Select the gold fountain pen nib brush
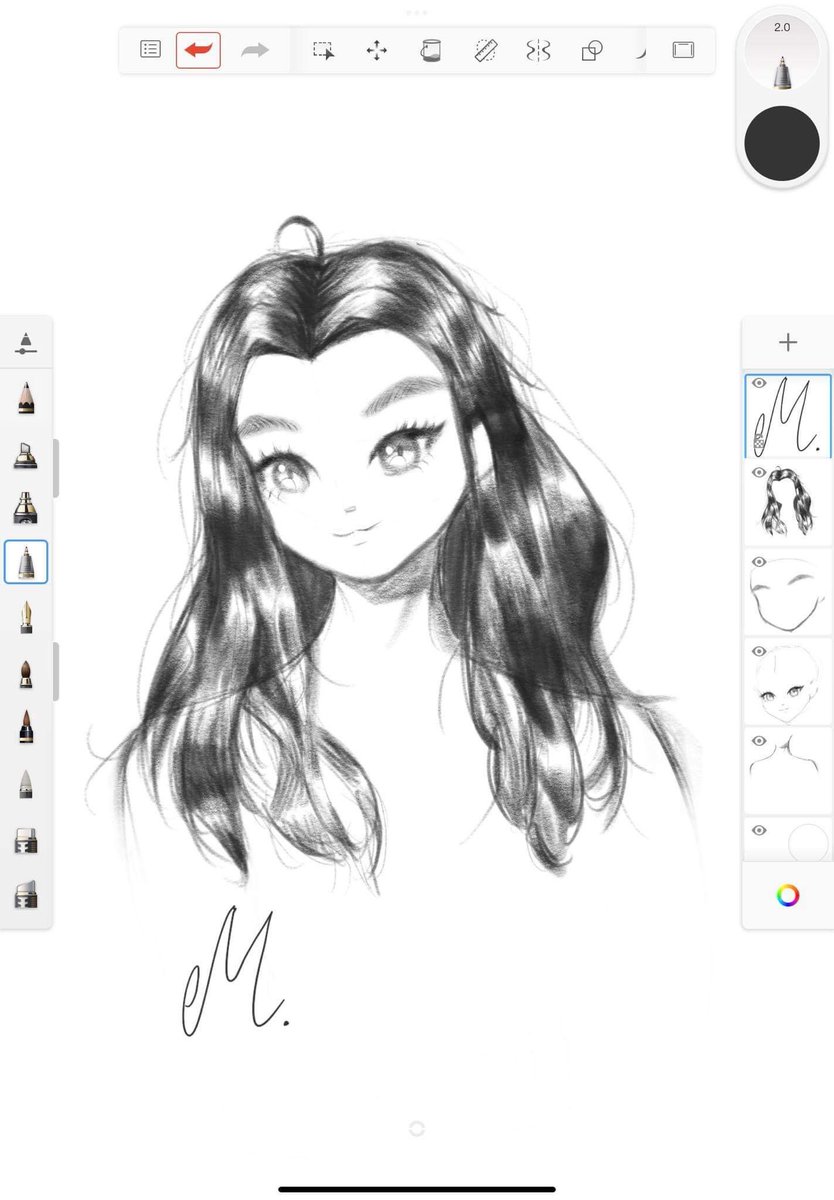Viewport: 834px width, 1200px height. tap(26, 617)
